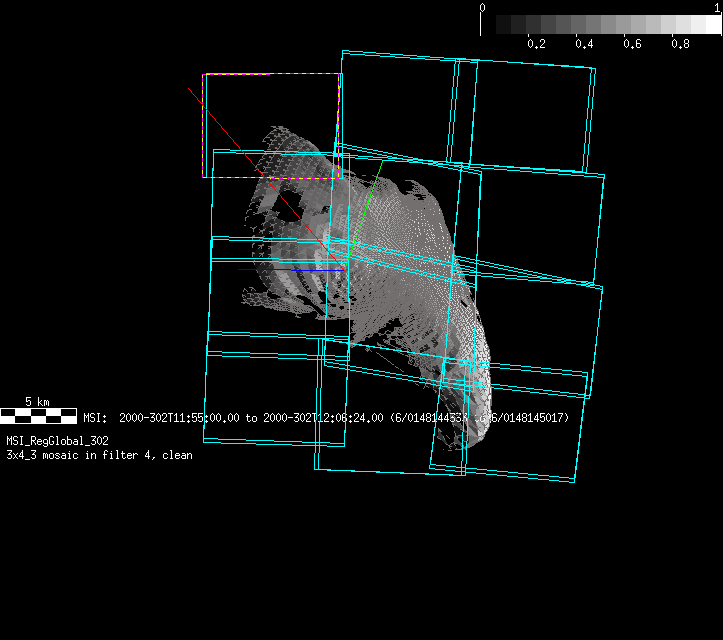Click the white end of the grayscale colorbar

[710, 25]
